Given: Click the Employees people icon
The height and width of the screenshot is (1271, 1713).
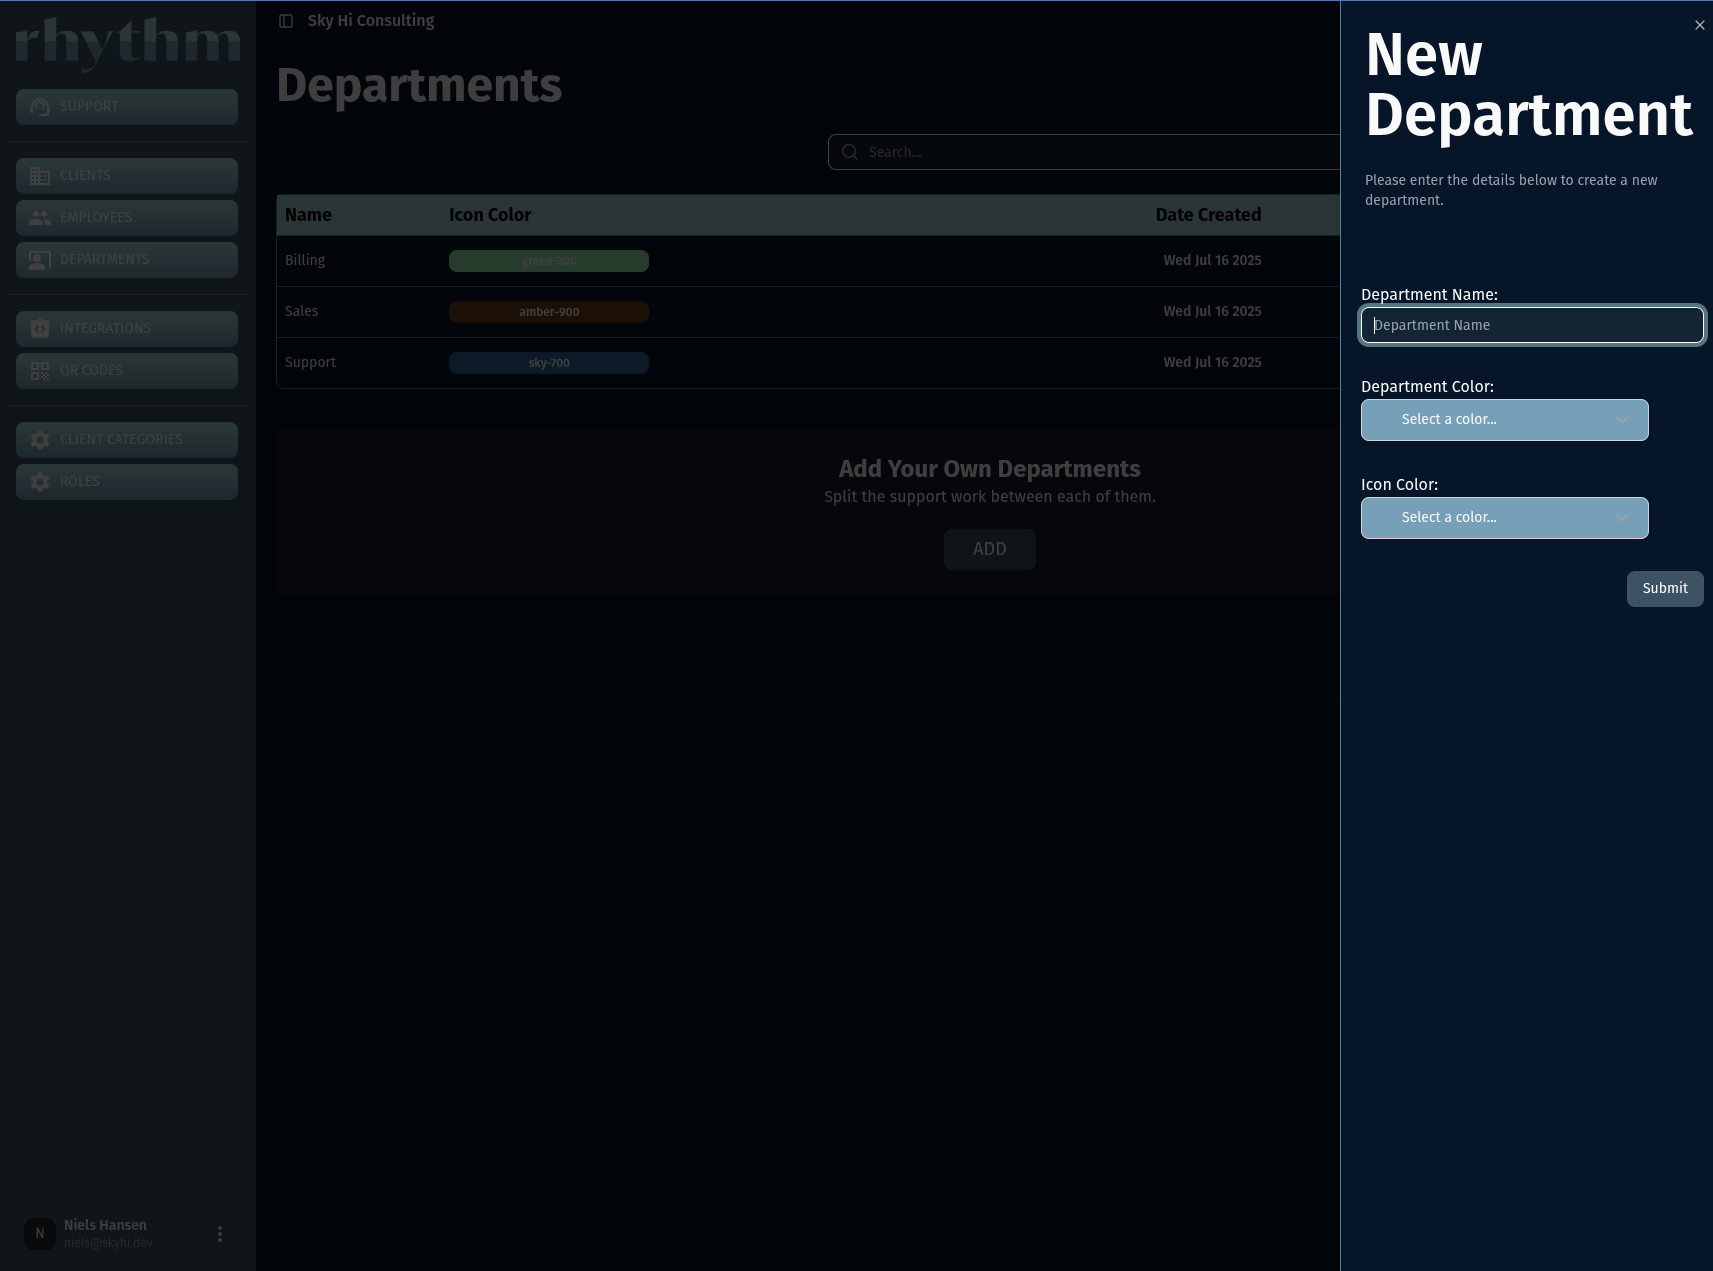Looking at the screenshot, I should coord(40,217).
